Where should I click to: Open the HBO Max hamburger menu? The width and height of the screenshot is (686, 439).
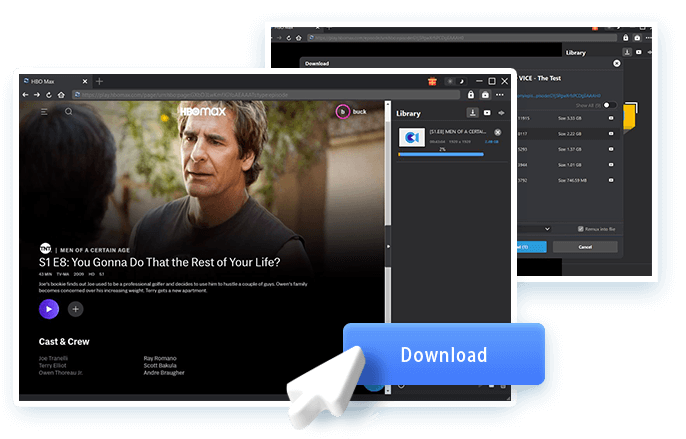(44, 112)
